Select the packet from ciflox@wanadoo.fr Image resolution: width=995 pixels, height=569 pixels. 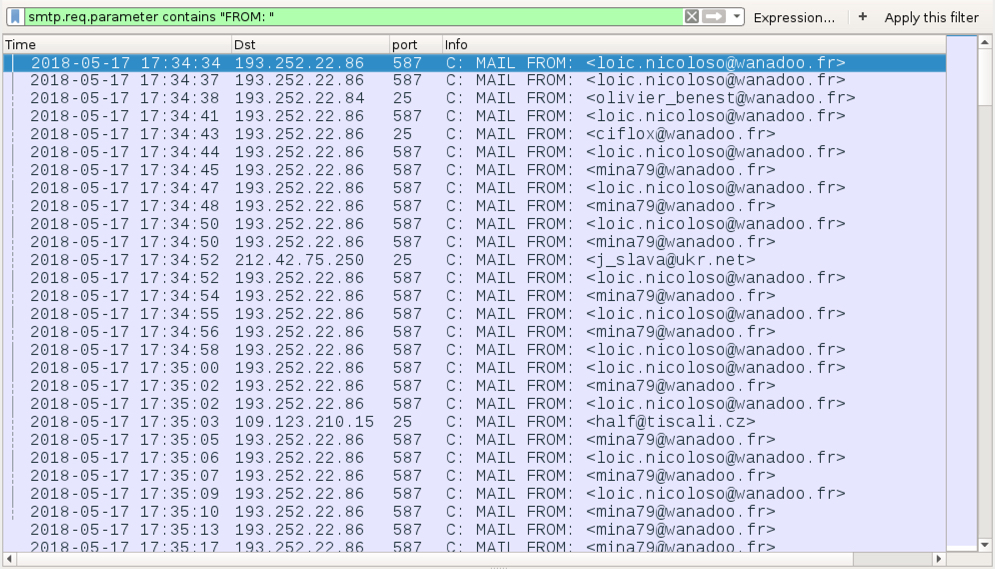click(x=474, y=134)
